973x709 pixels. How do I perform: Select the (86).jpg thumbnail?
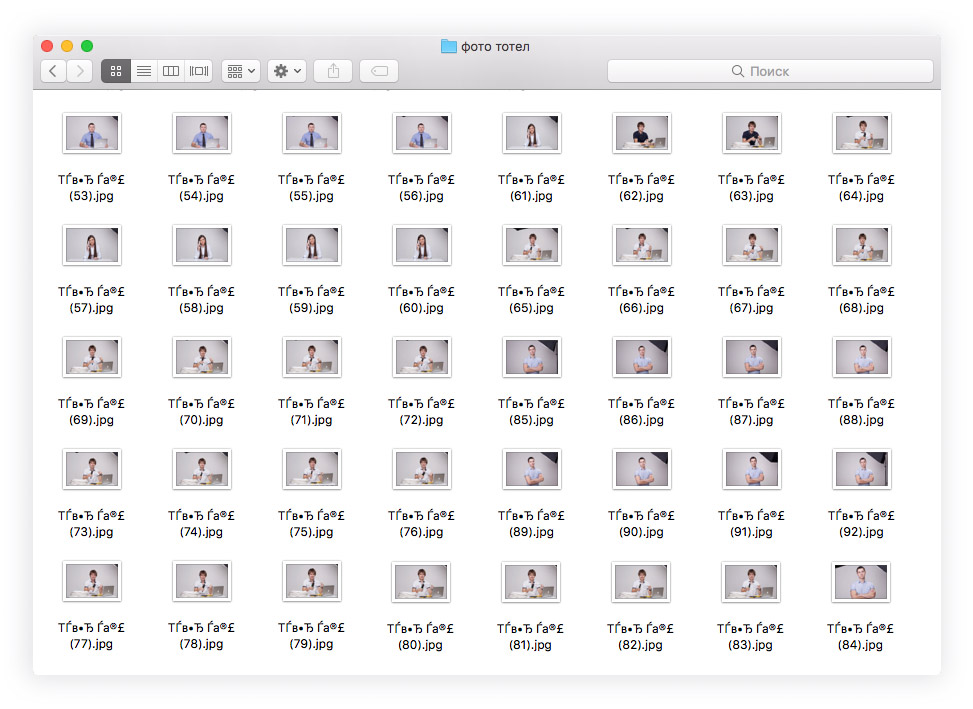(x=642, y=357)
